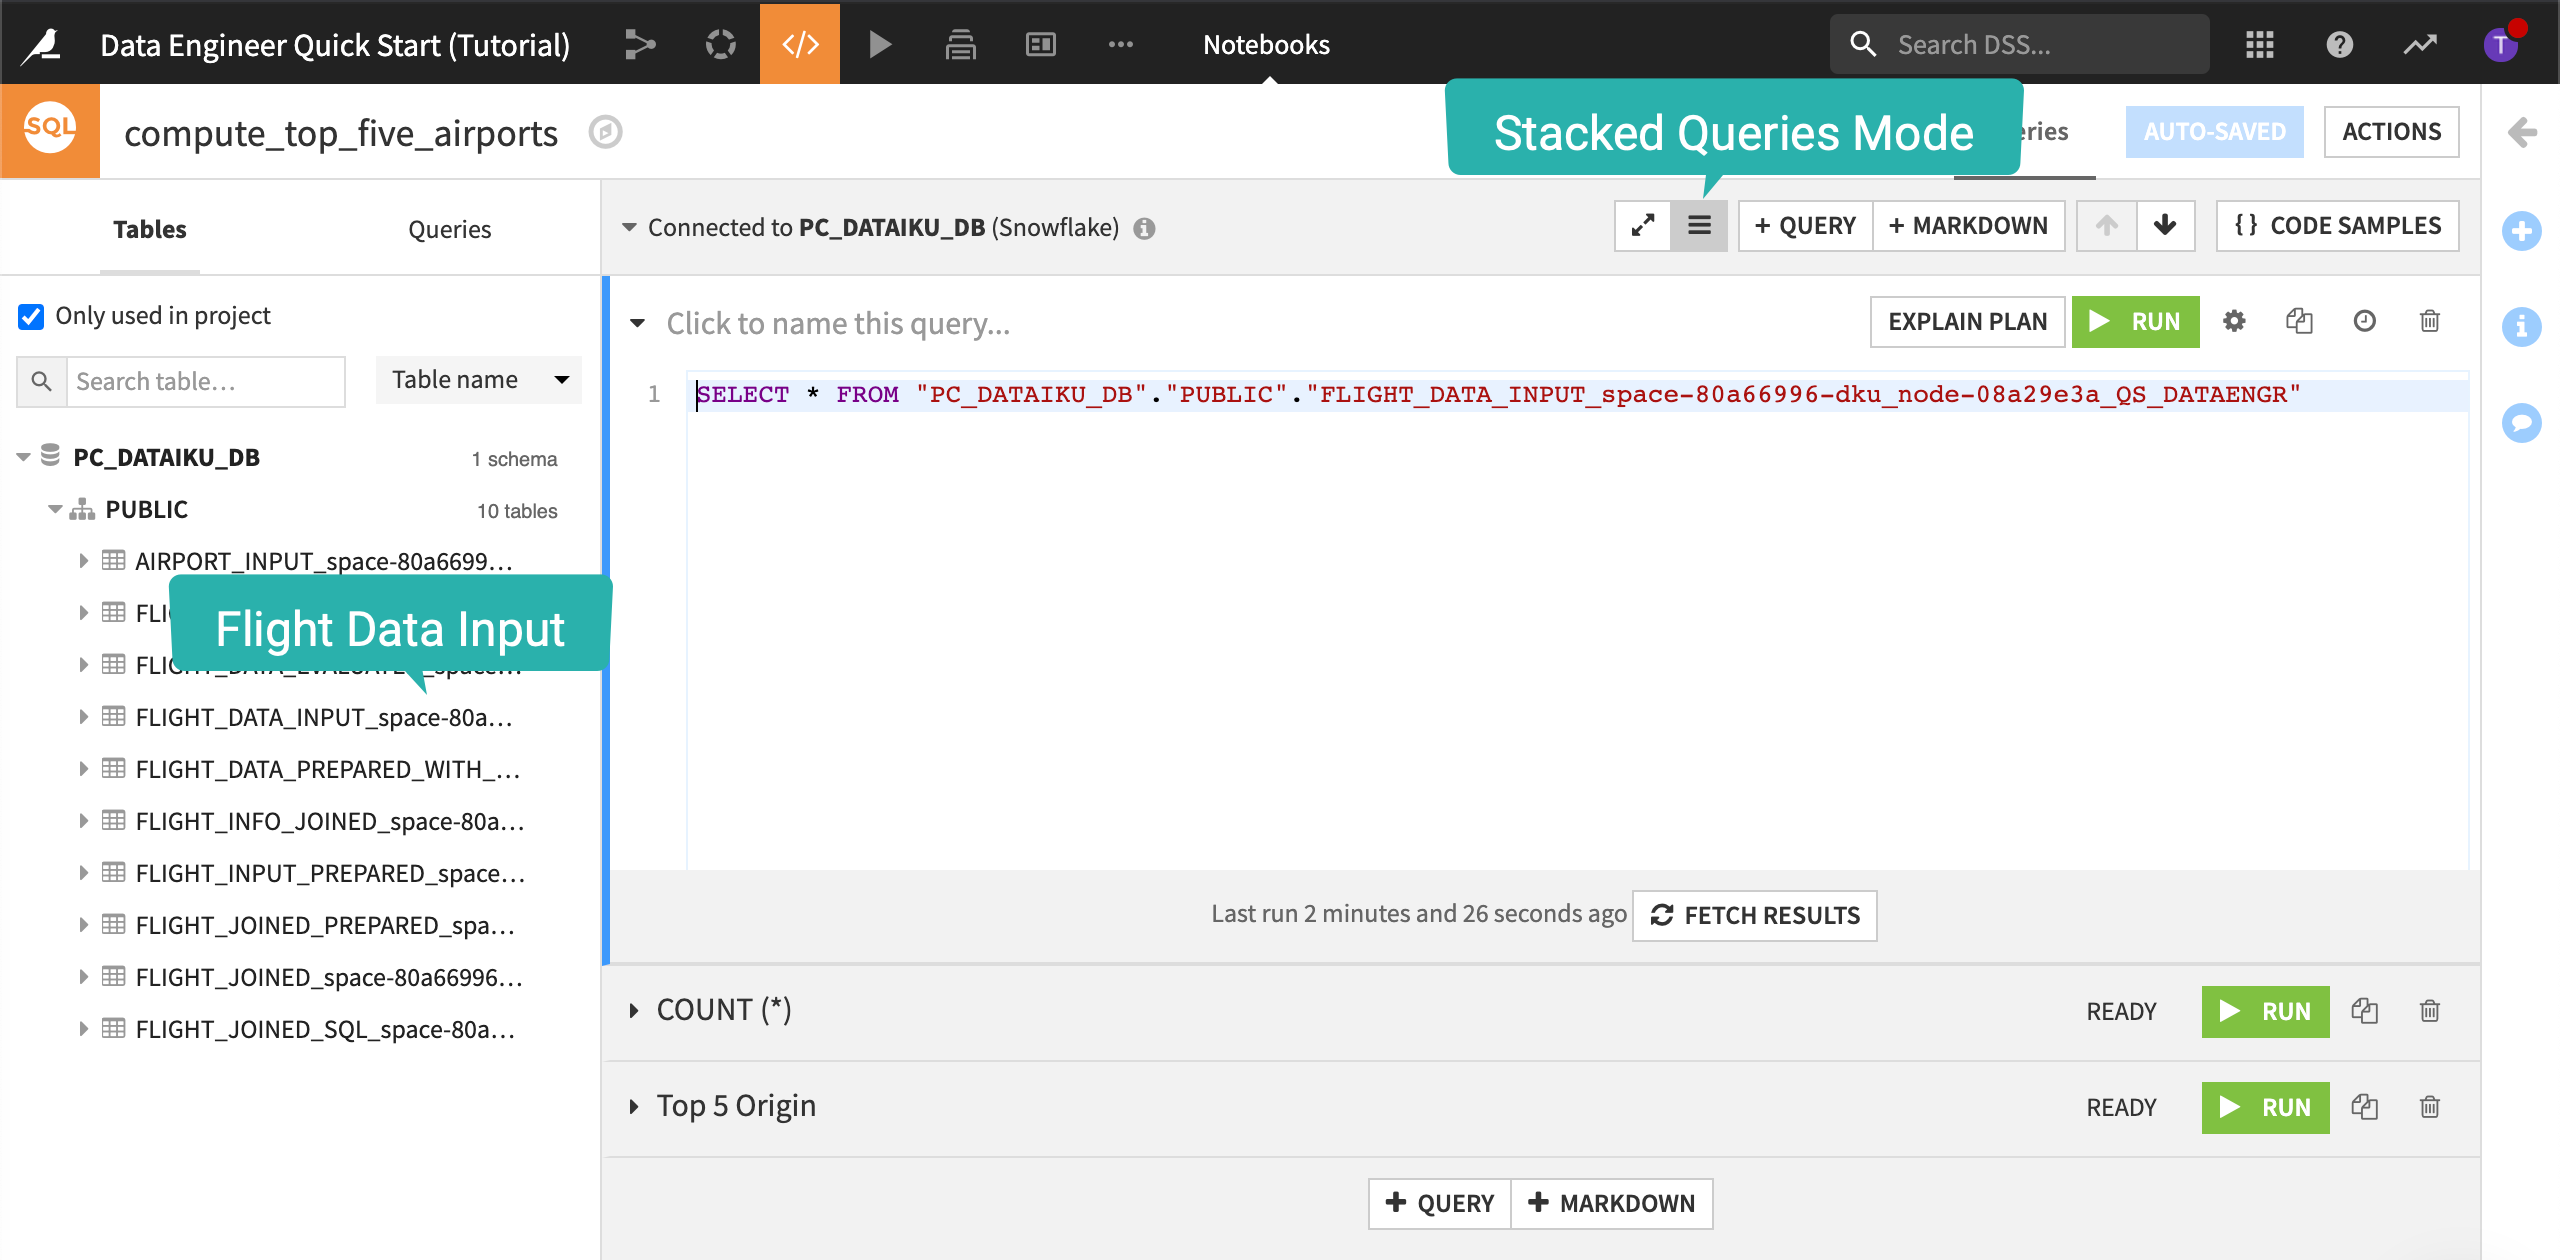Run the COUNT (*) query
This screenshot has width=2560, height=1260.
(x=2265, y=1011)
